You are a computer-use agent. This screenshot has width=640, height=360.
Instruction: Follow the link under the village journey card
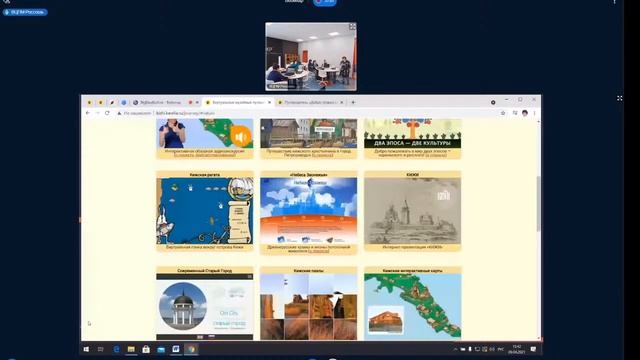coord(322,155)
